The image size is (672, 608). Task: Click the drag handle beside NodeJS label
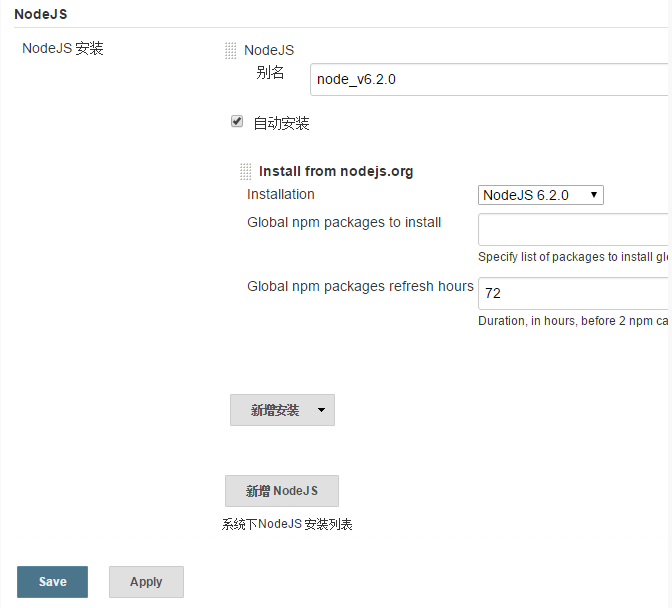click(x=231, y=50)
